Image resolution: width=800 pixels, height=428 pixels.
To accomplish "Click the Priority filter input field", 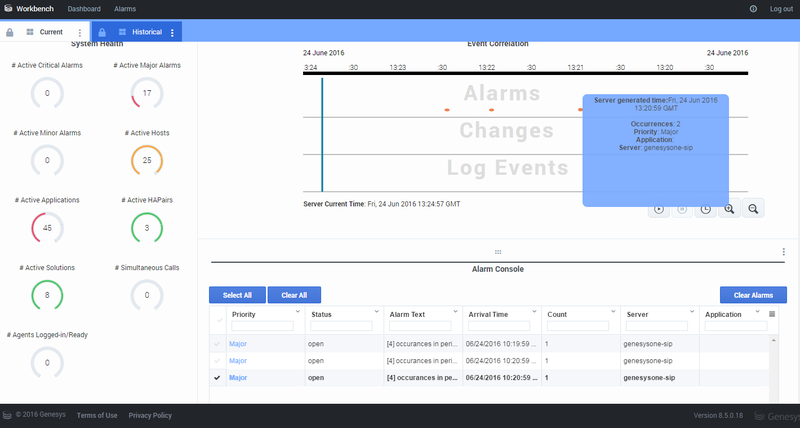I will tap(263, 326).
